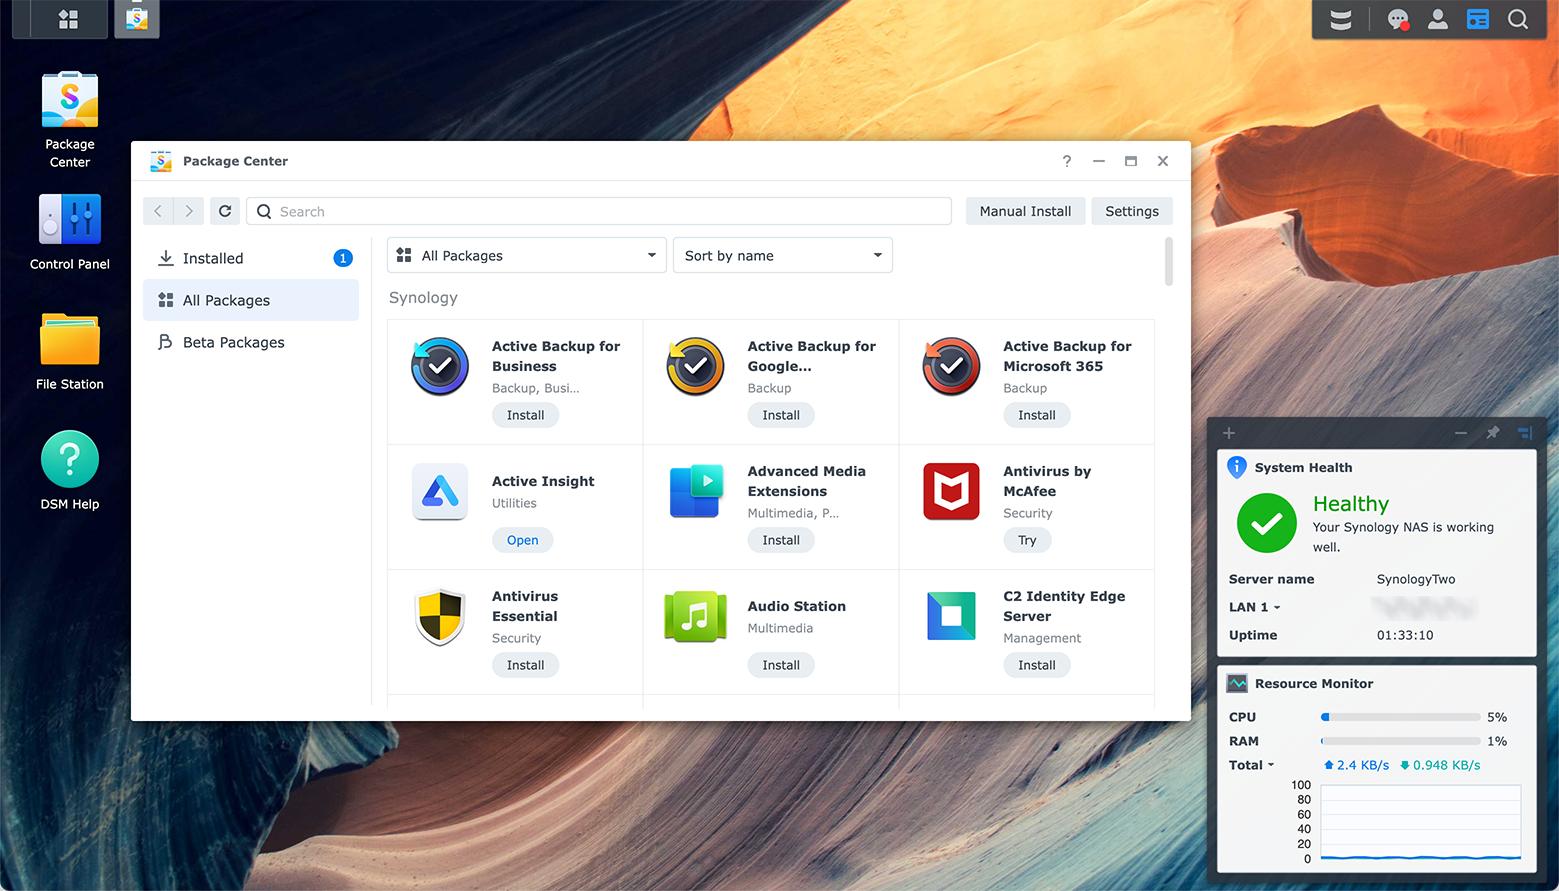
Task: Open the DSM search magnifier icon
Action: tap(1518, 19)
